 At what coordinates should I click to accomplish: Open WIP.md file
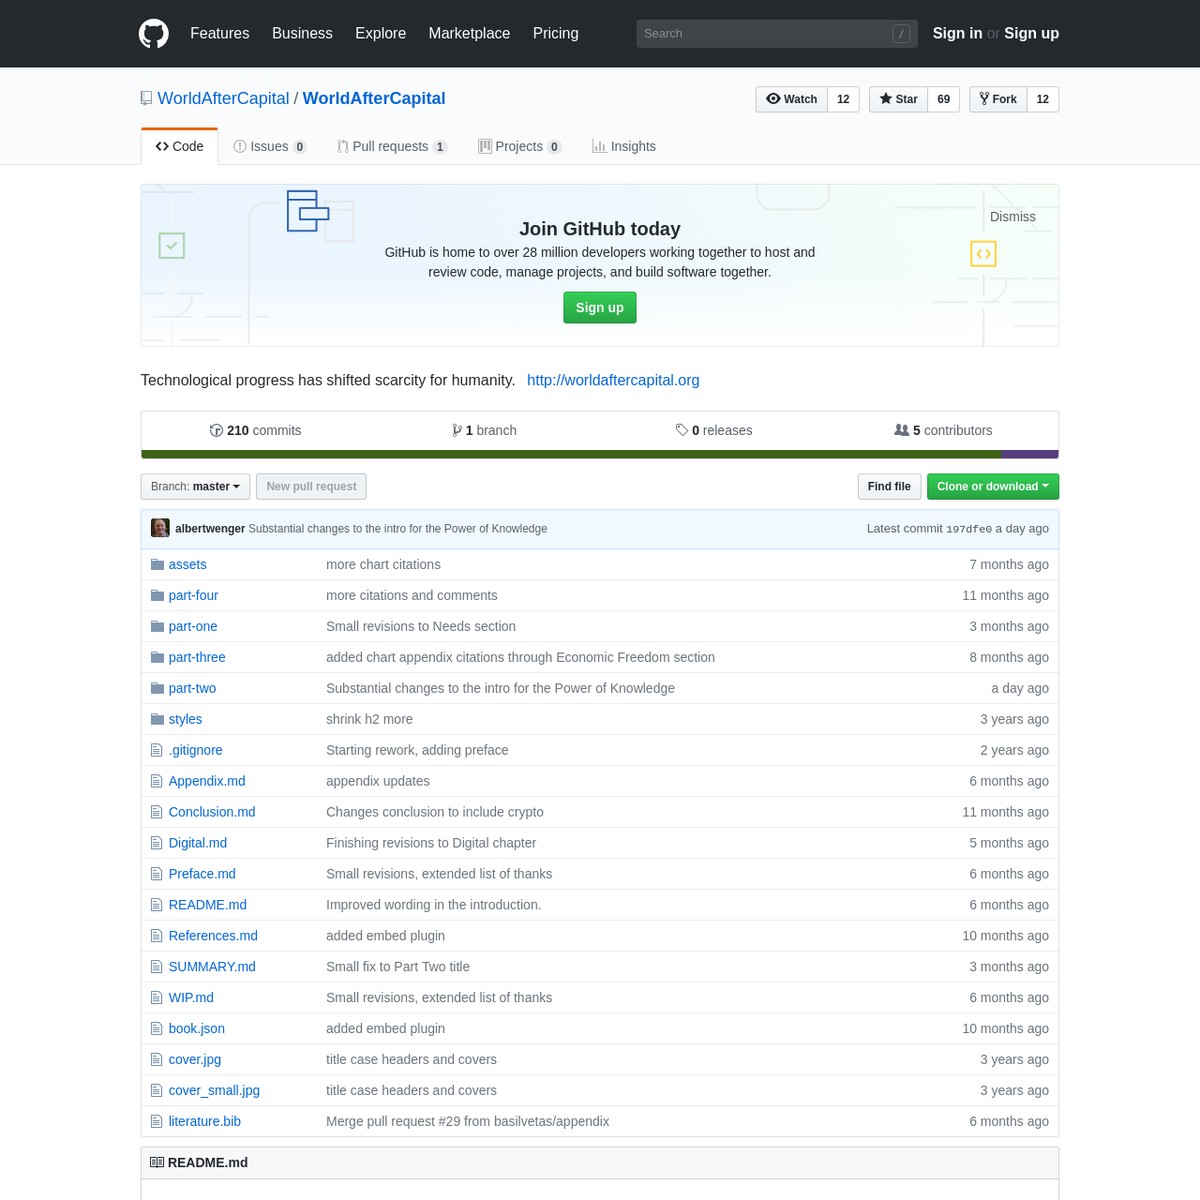point(191,998)
